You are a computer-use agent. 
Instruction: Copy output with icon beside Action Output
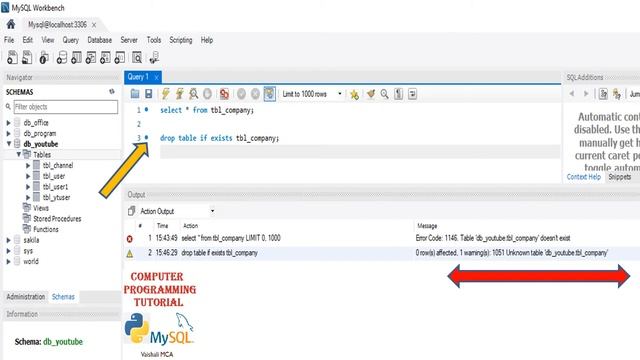click(131, 211)
